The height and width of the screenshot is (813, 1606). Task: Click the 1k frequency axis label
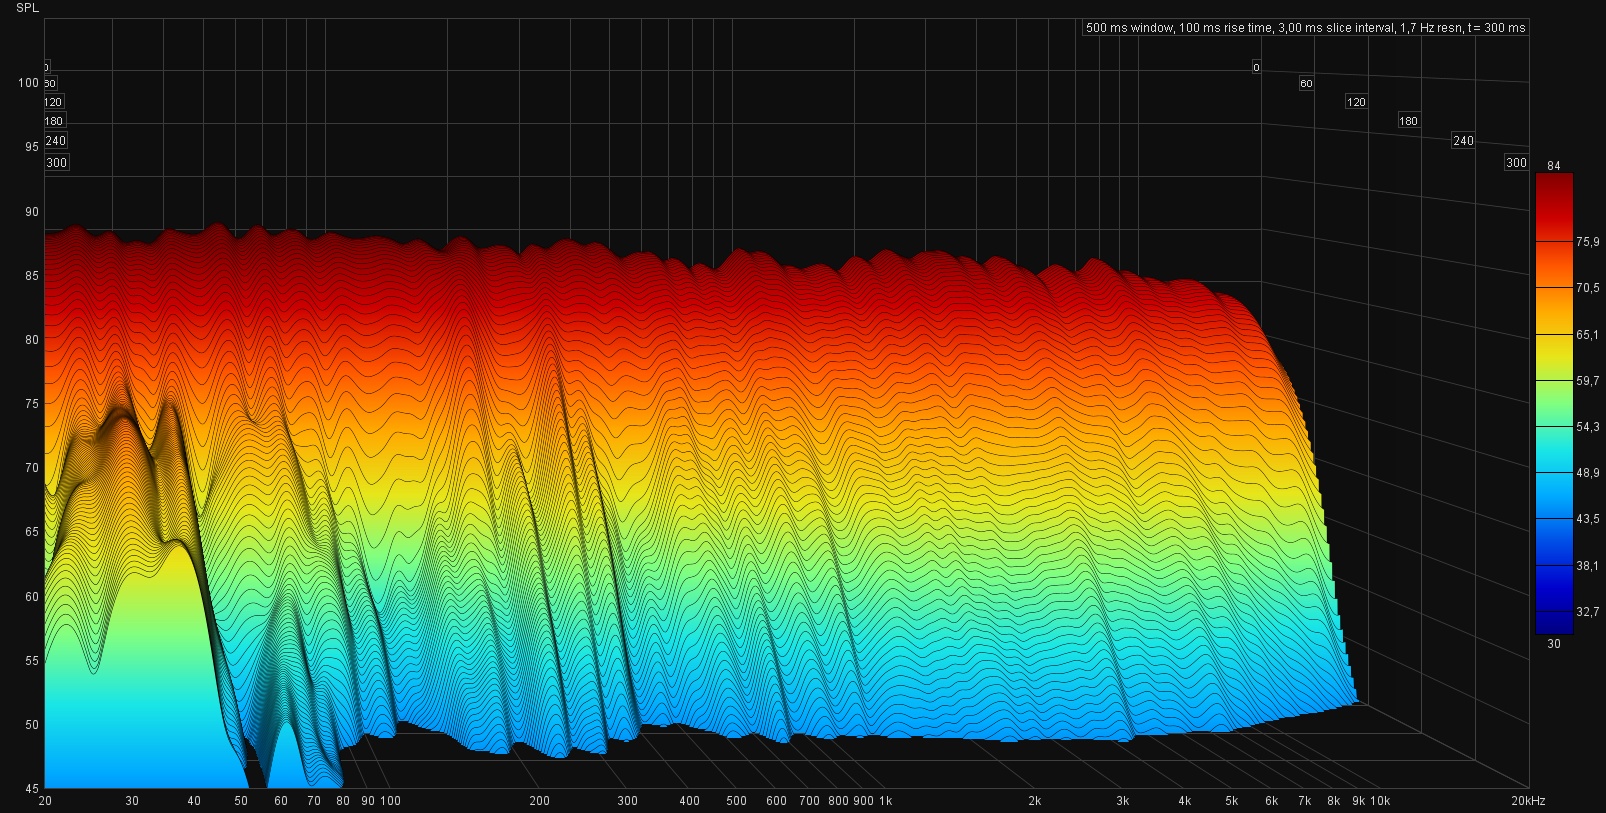point(885,801)
